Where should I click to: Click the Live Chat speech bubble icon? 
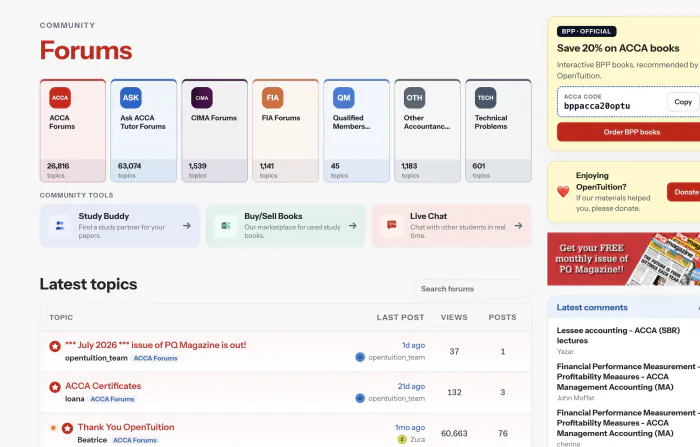392,226
